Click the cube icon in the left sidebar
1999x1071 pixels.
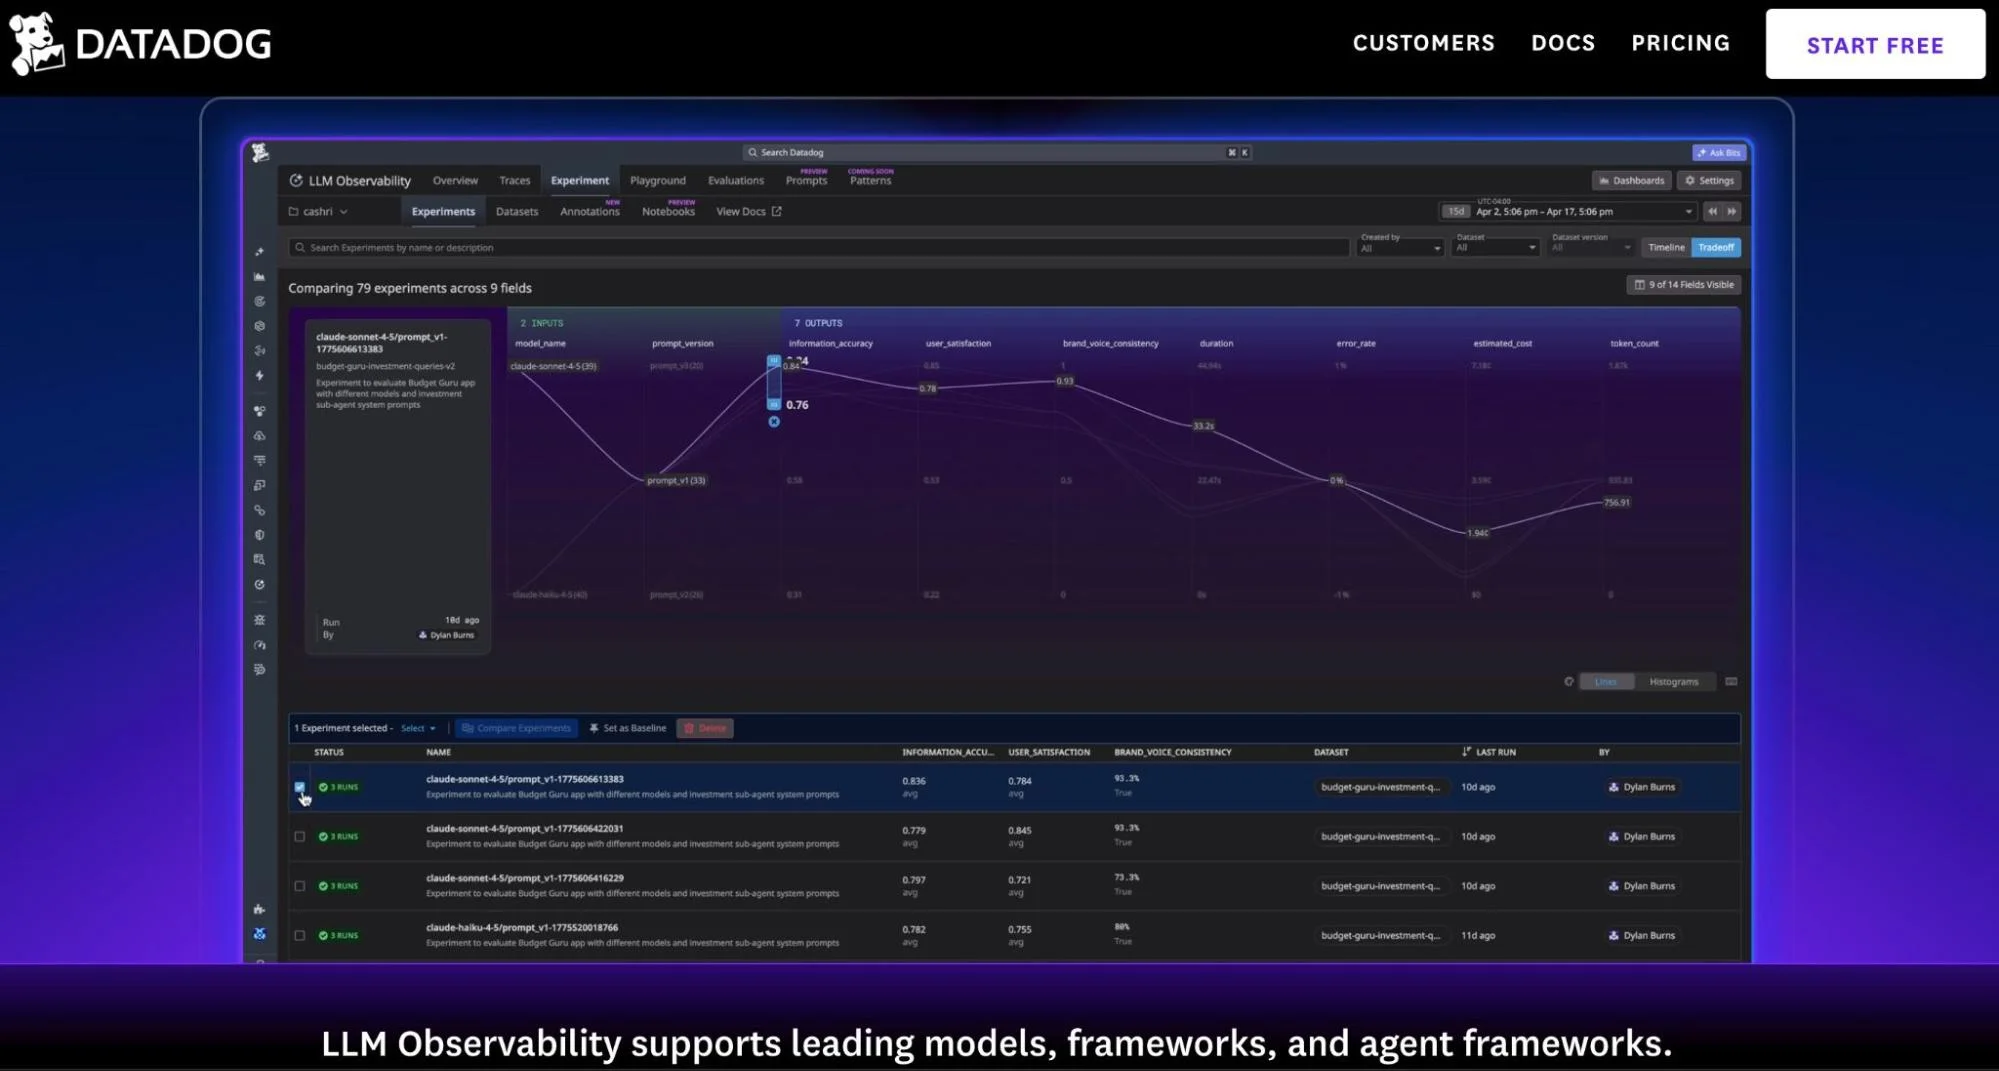(x=259, y=326)
